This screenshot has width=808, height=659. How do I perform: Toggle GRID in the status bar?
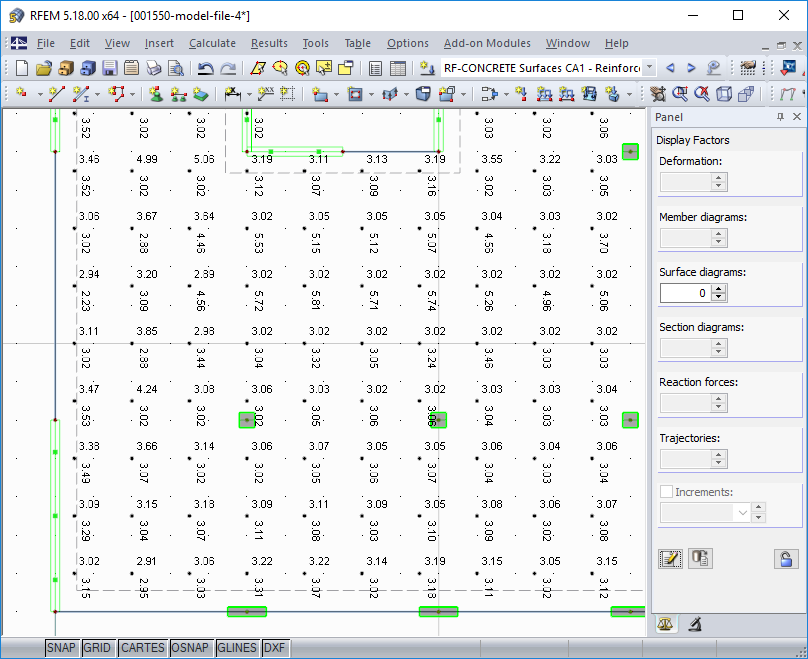98,648
